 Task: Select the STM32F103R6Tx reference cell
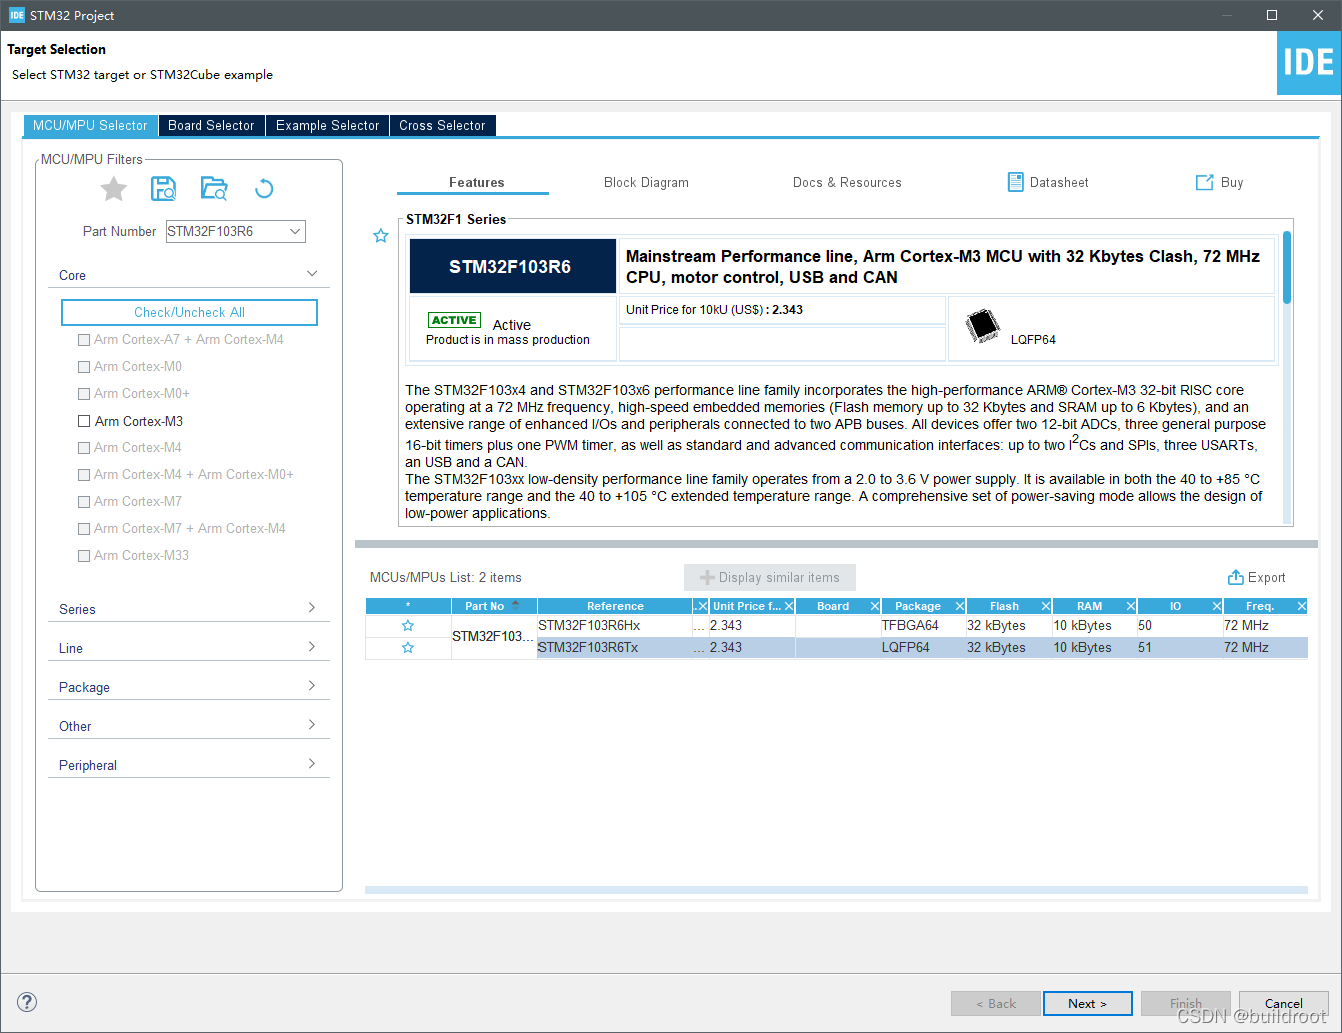pyautogui.click(x=615, y=648)
